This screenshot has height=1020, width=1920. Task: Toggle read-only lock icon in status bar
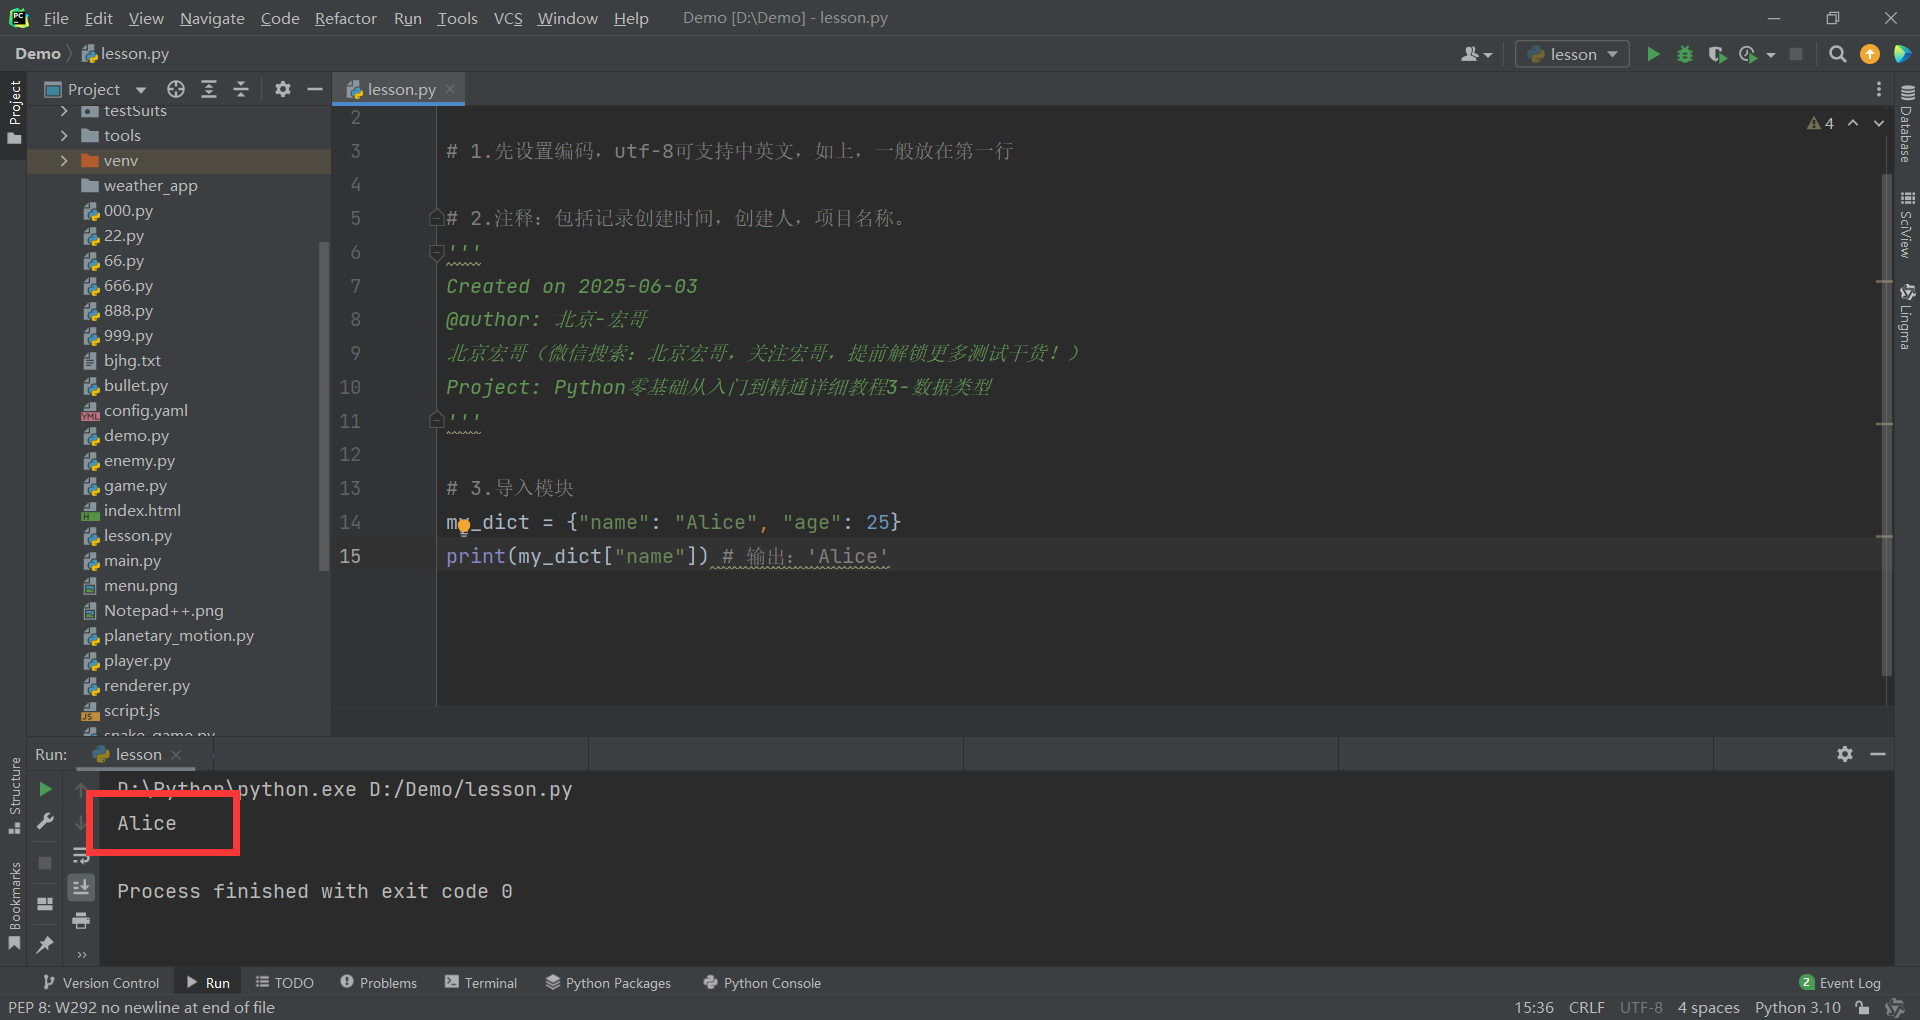1862,1007
